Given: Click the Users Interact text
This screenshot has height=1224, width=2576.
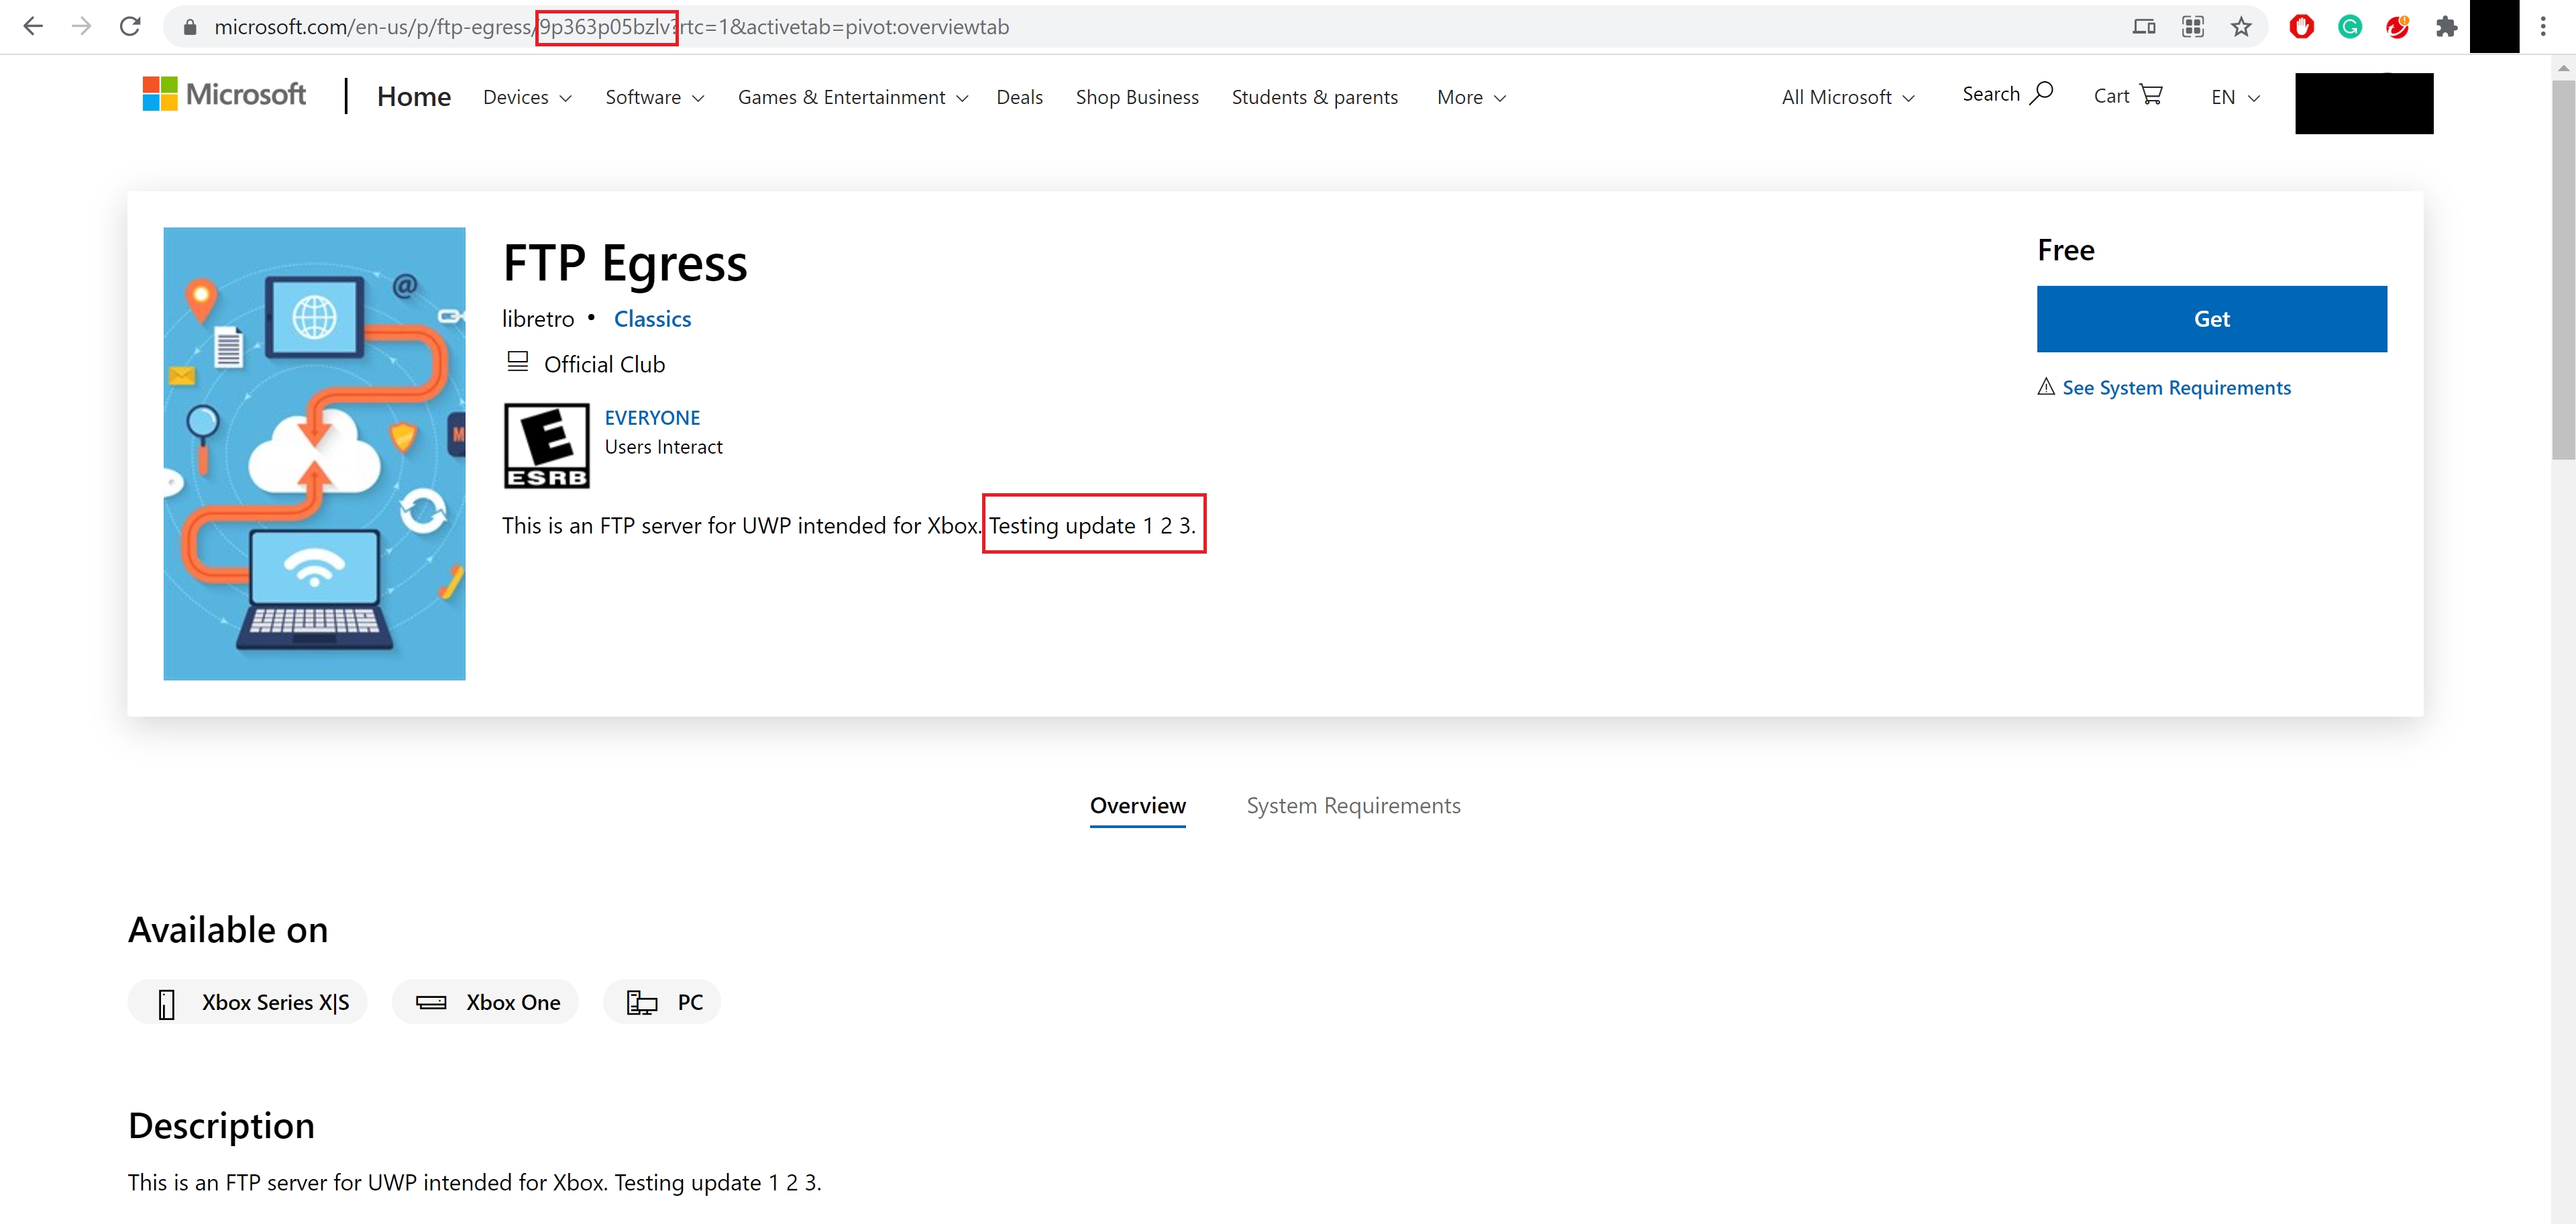Looking at the screenshot, I should (663, 447).
